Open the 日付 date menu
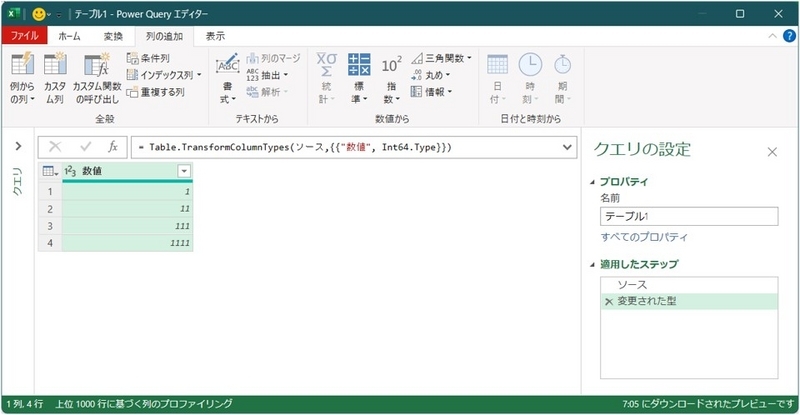 (x=497, y=78)
